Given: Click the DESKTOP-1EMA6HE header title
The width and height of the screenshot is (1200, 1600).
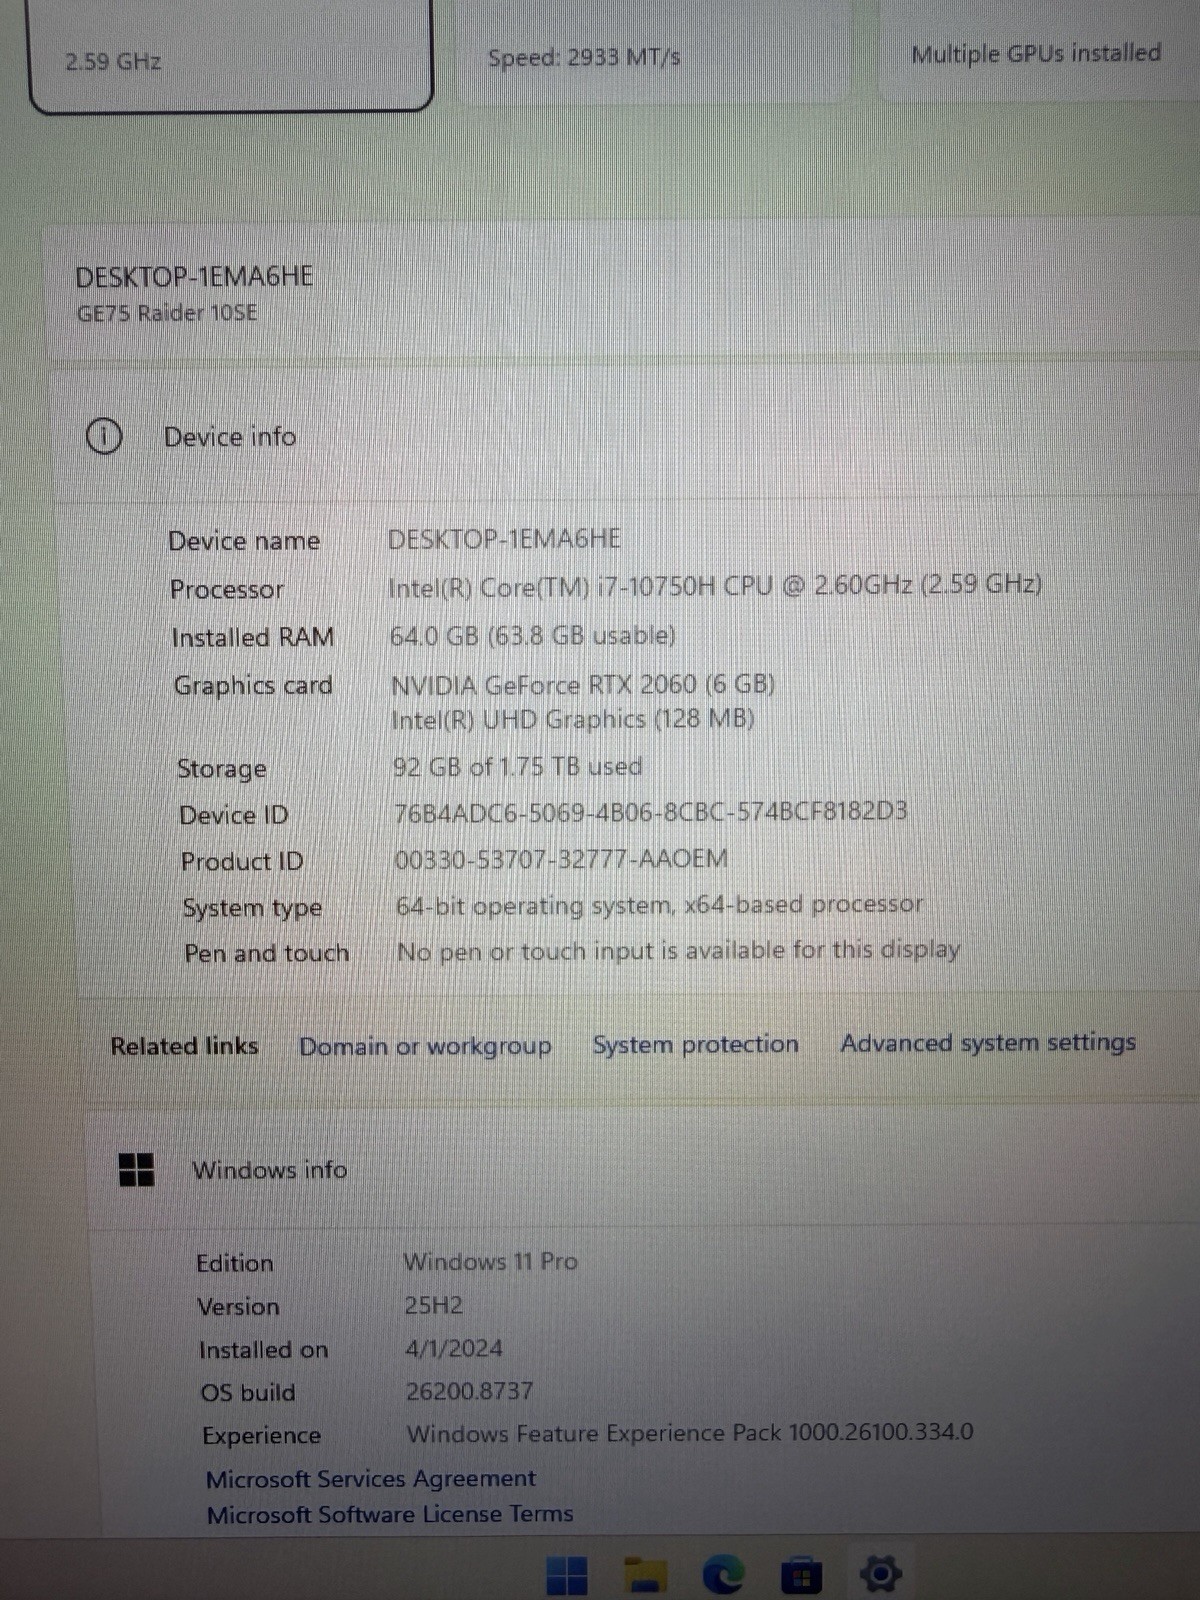Looking at the screenshot, I should click(x=194, y=276).
